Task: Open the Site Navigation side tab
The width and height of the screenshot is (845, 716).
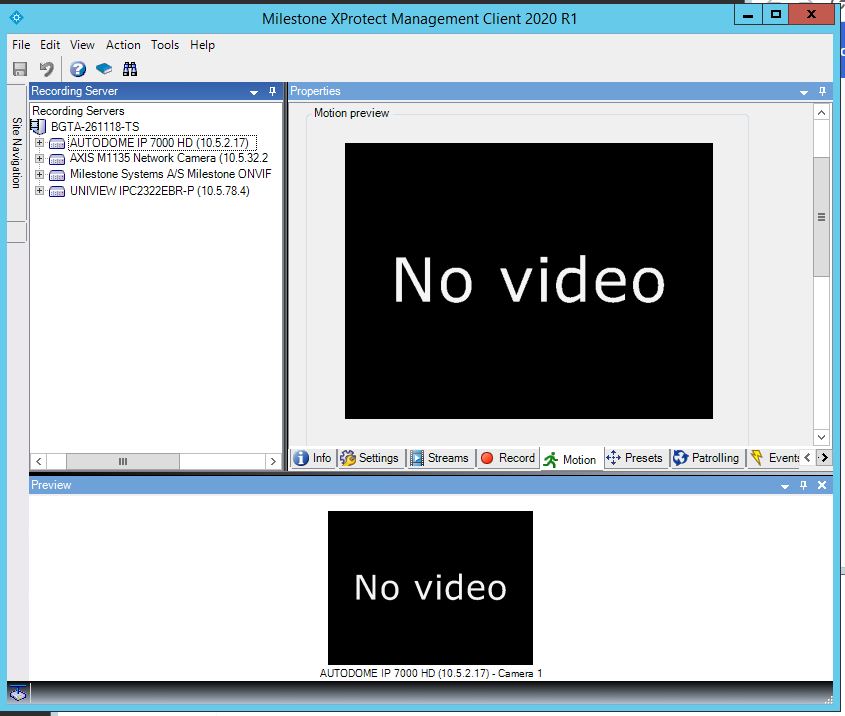Action: (x=16, y=153)
